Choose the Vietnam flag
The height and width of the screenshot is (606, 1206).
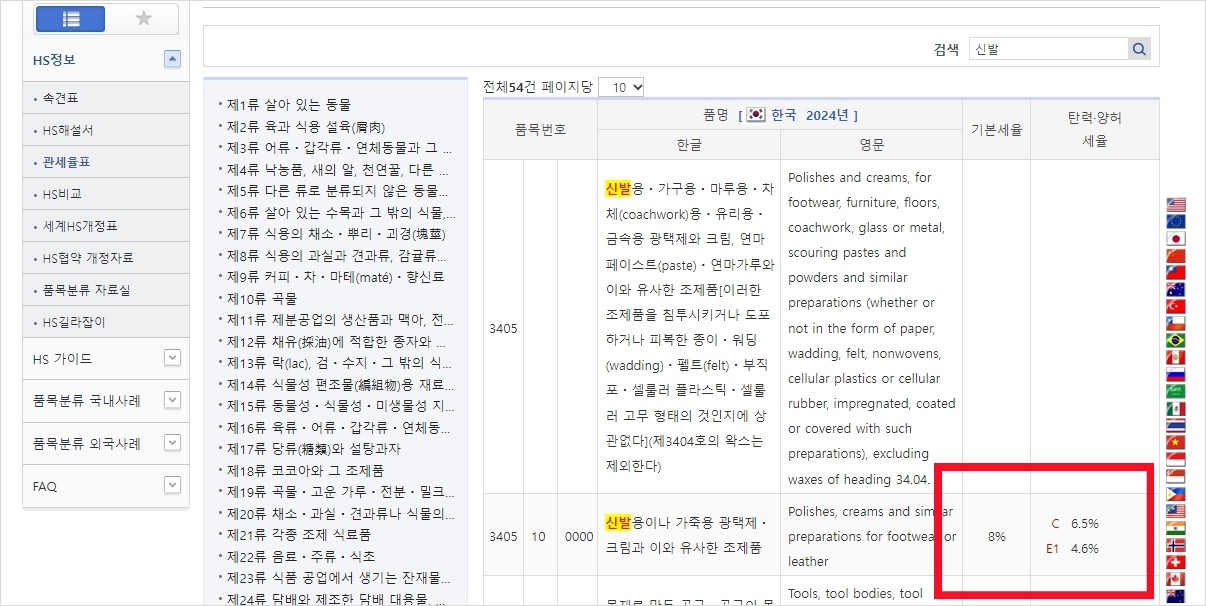1176,442
